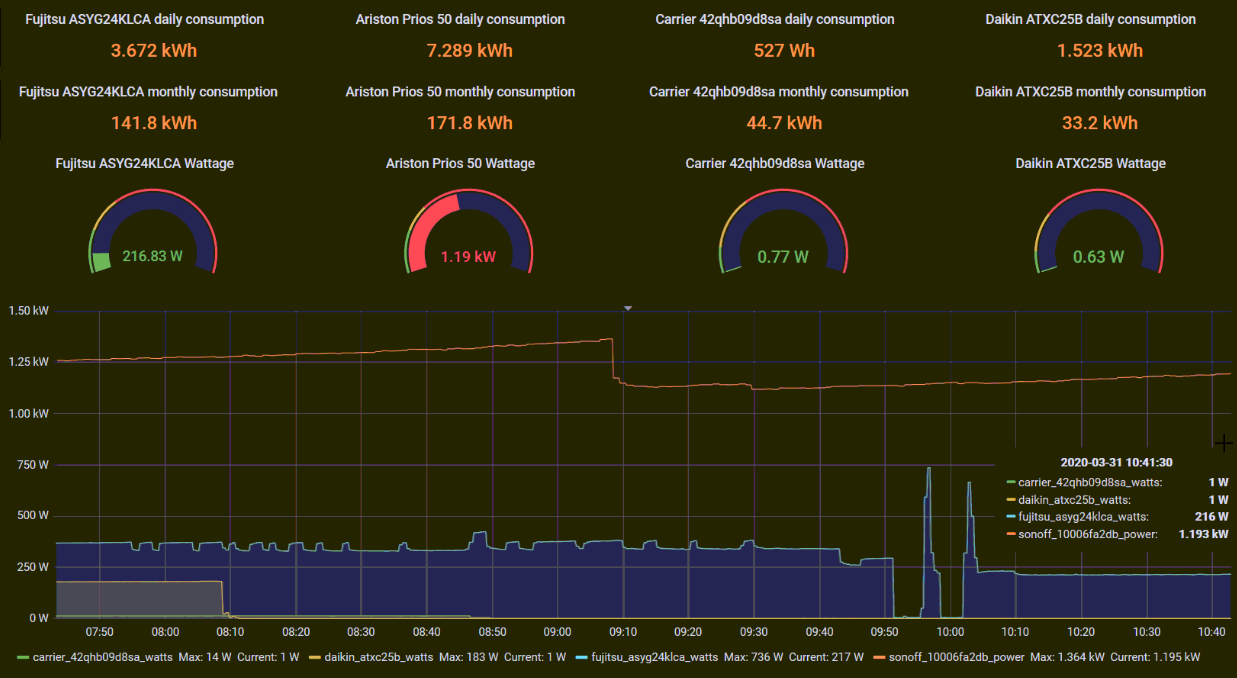Click the Max: 736 W fujitsu legend value
The image size is (1237, 678).
click(752, 657)
